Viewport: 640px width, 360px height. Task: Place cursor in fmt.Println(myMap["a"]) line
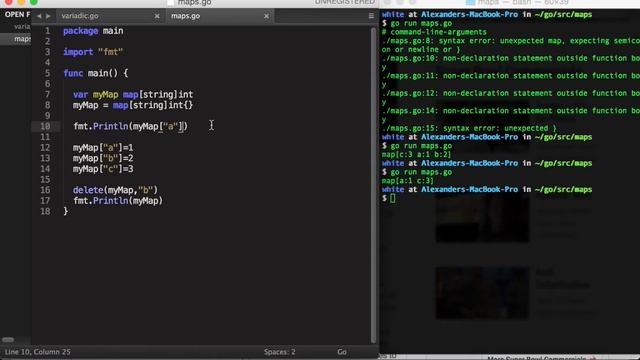point(131,127)
